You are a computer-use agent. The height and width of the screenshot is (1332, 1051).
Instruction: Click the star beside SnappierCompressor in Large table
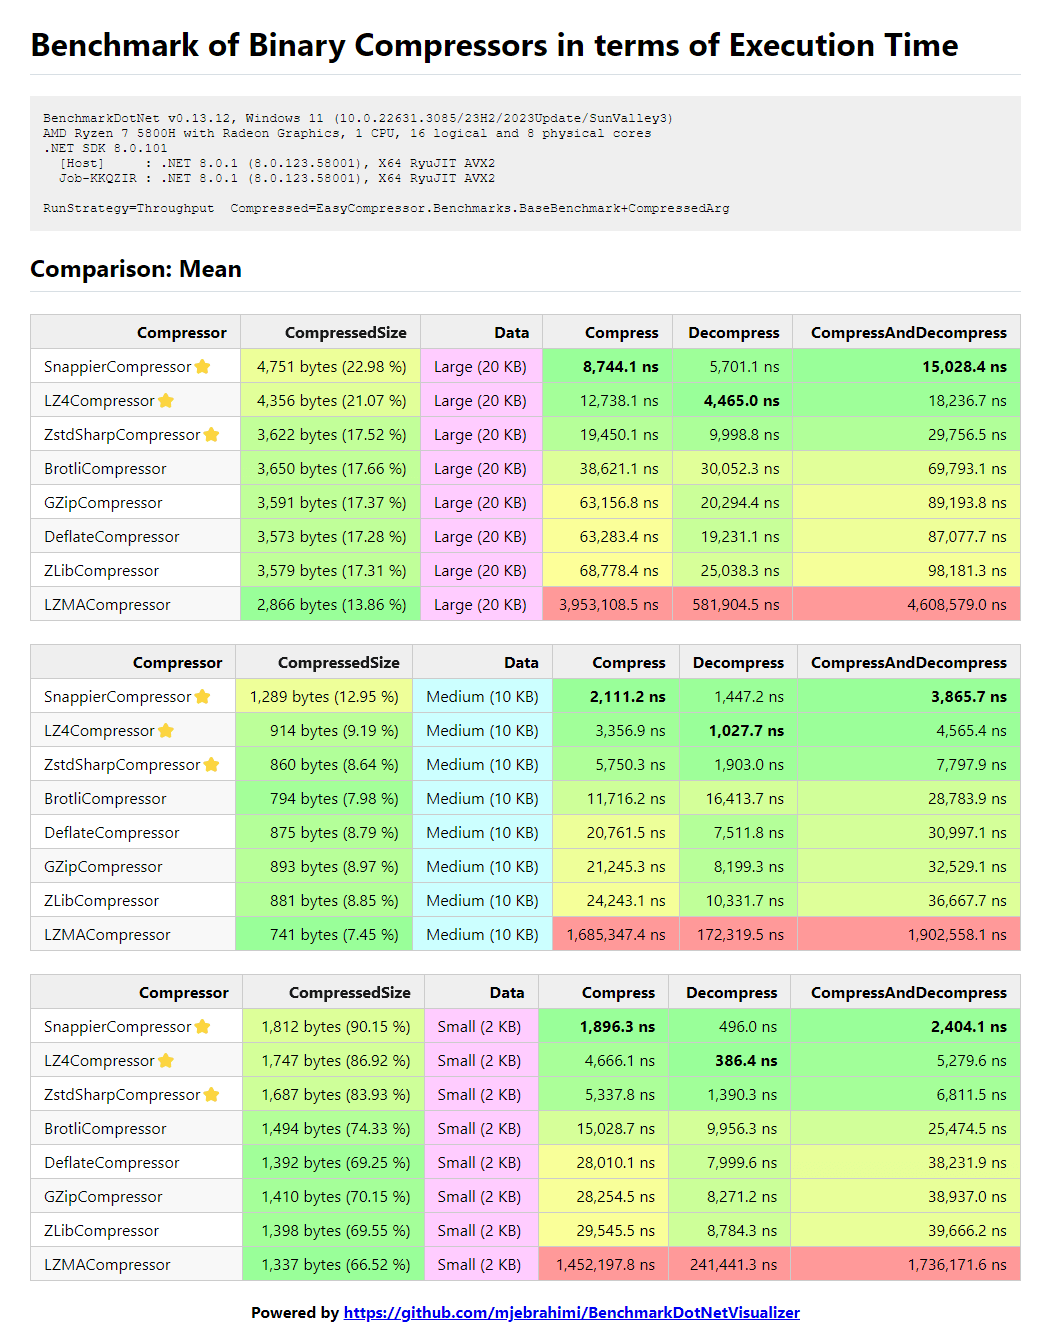(x=203, y=367)
